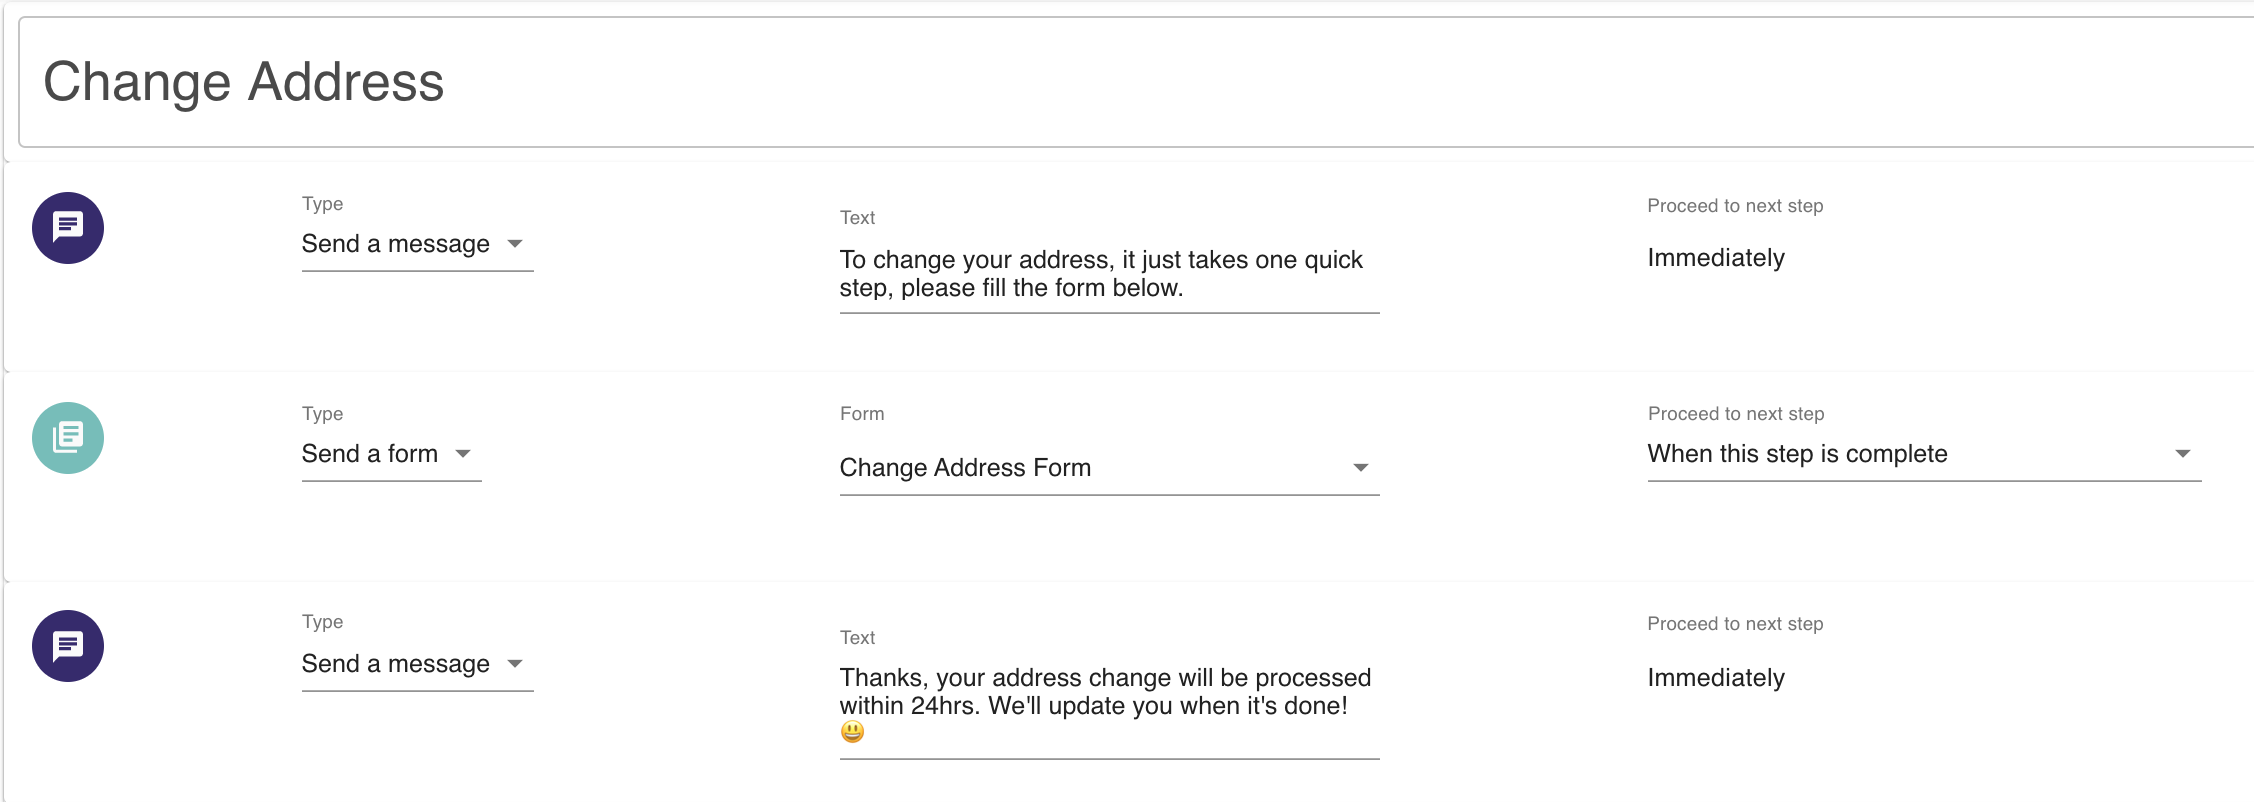Click the 'Form' label above the form selector

(x=862, y=414)
